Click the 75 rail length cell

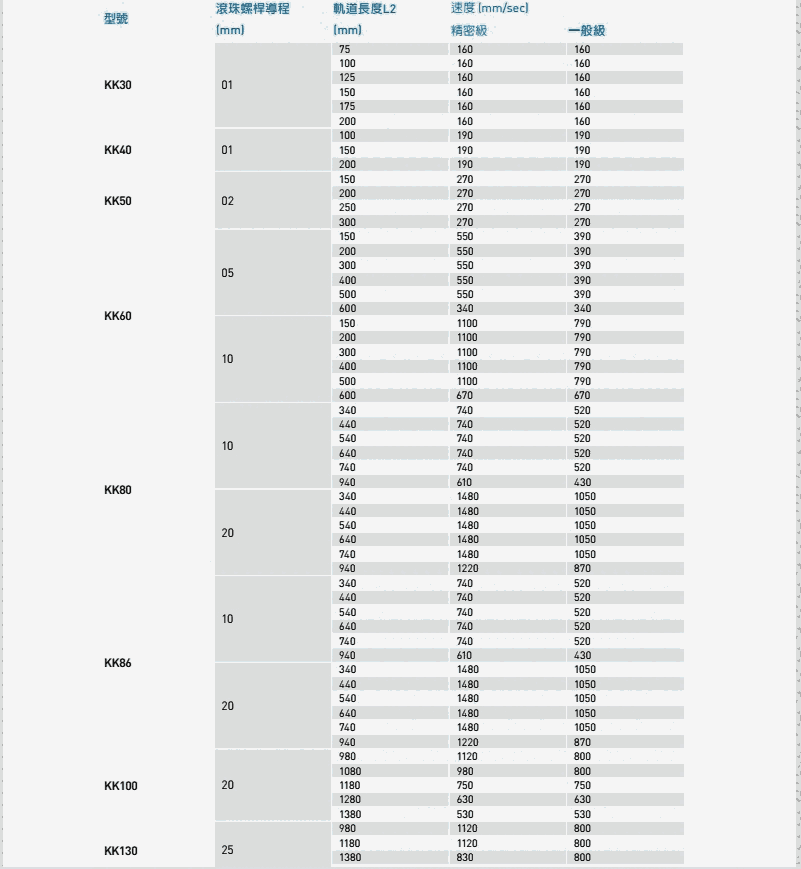[345, 49]
